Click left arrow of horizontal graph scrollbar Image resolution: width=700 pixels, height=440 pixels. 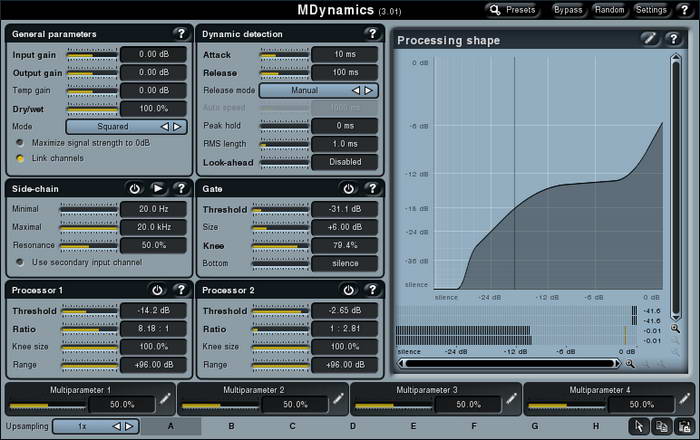(x=401, y=364)
